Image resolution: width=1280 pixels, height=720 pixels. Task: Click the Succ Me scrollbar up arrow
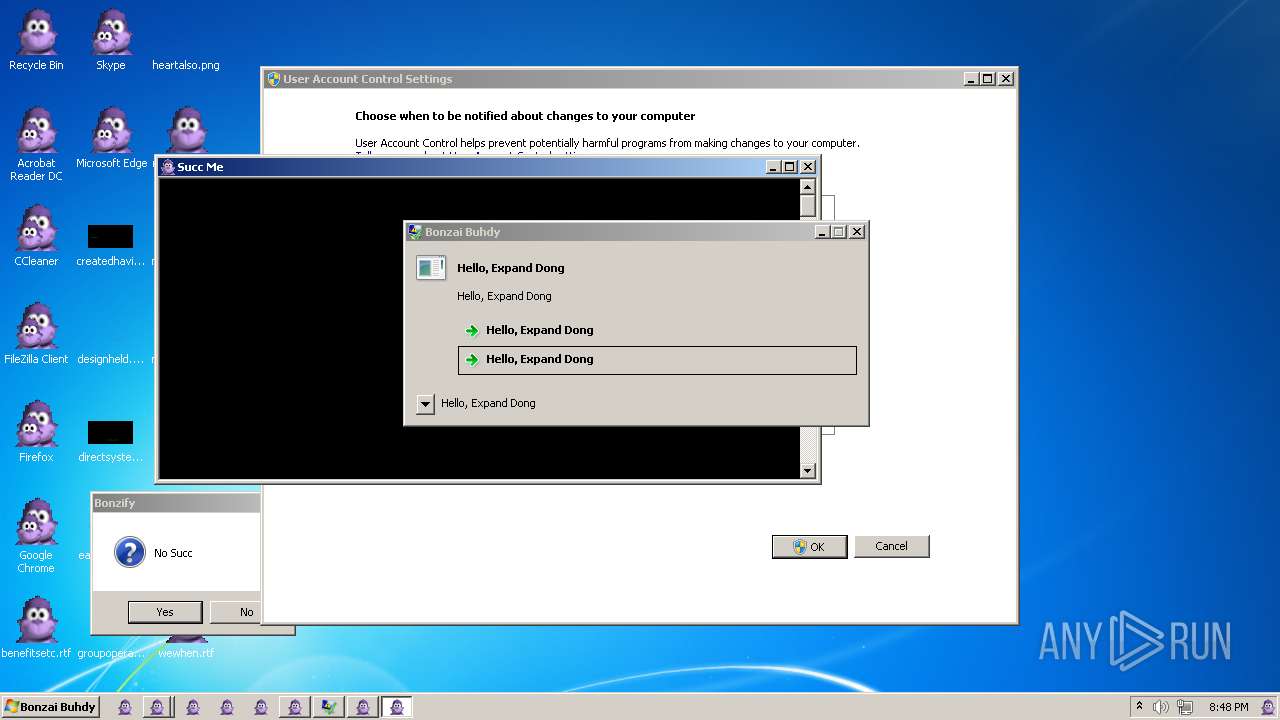click(808, 187)
